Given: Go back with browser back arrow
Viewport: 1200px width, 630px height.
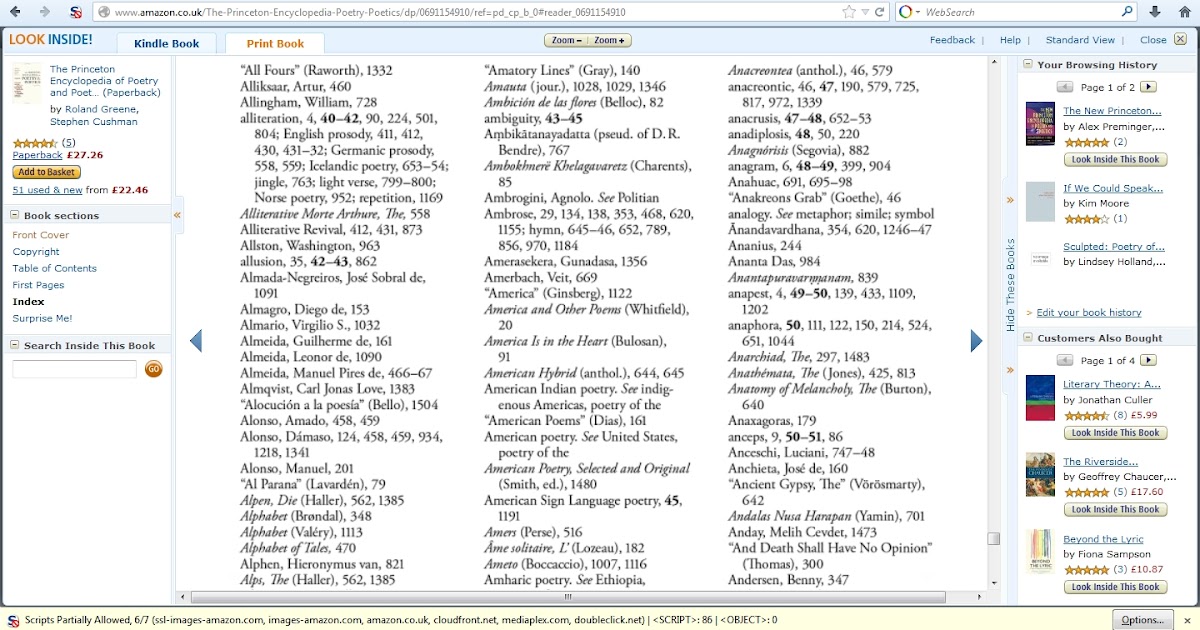Looking at the screenshot, I should point(15,12).
